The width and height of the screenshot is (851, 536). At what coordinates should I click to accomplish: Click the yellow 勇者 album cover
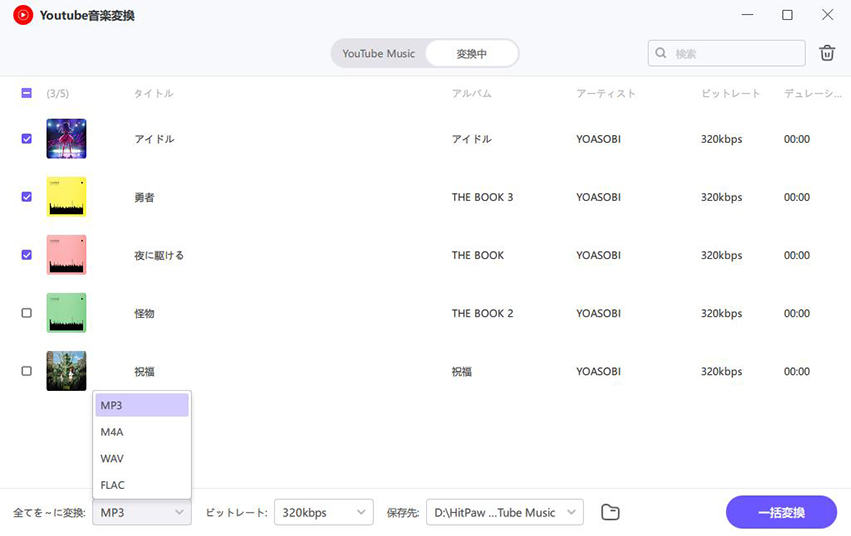click(66, 197)
